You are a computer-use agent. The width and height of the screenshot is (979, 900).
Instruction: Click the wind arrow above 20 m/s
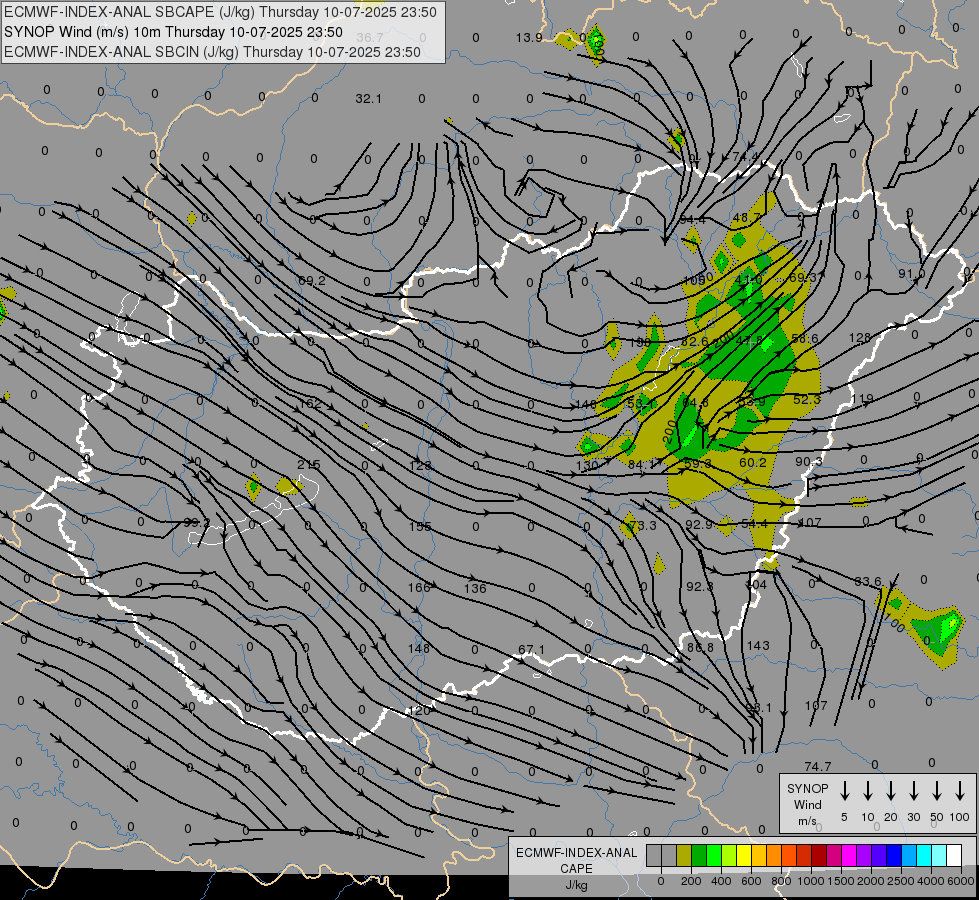(x=890, y=791)
